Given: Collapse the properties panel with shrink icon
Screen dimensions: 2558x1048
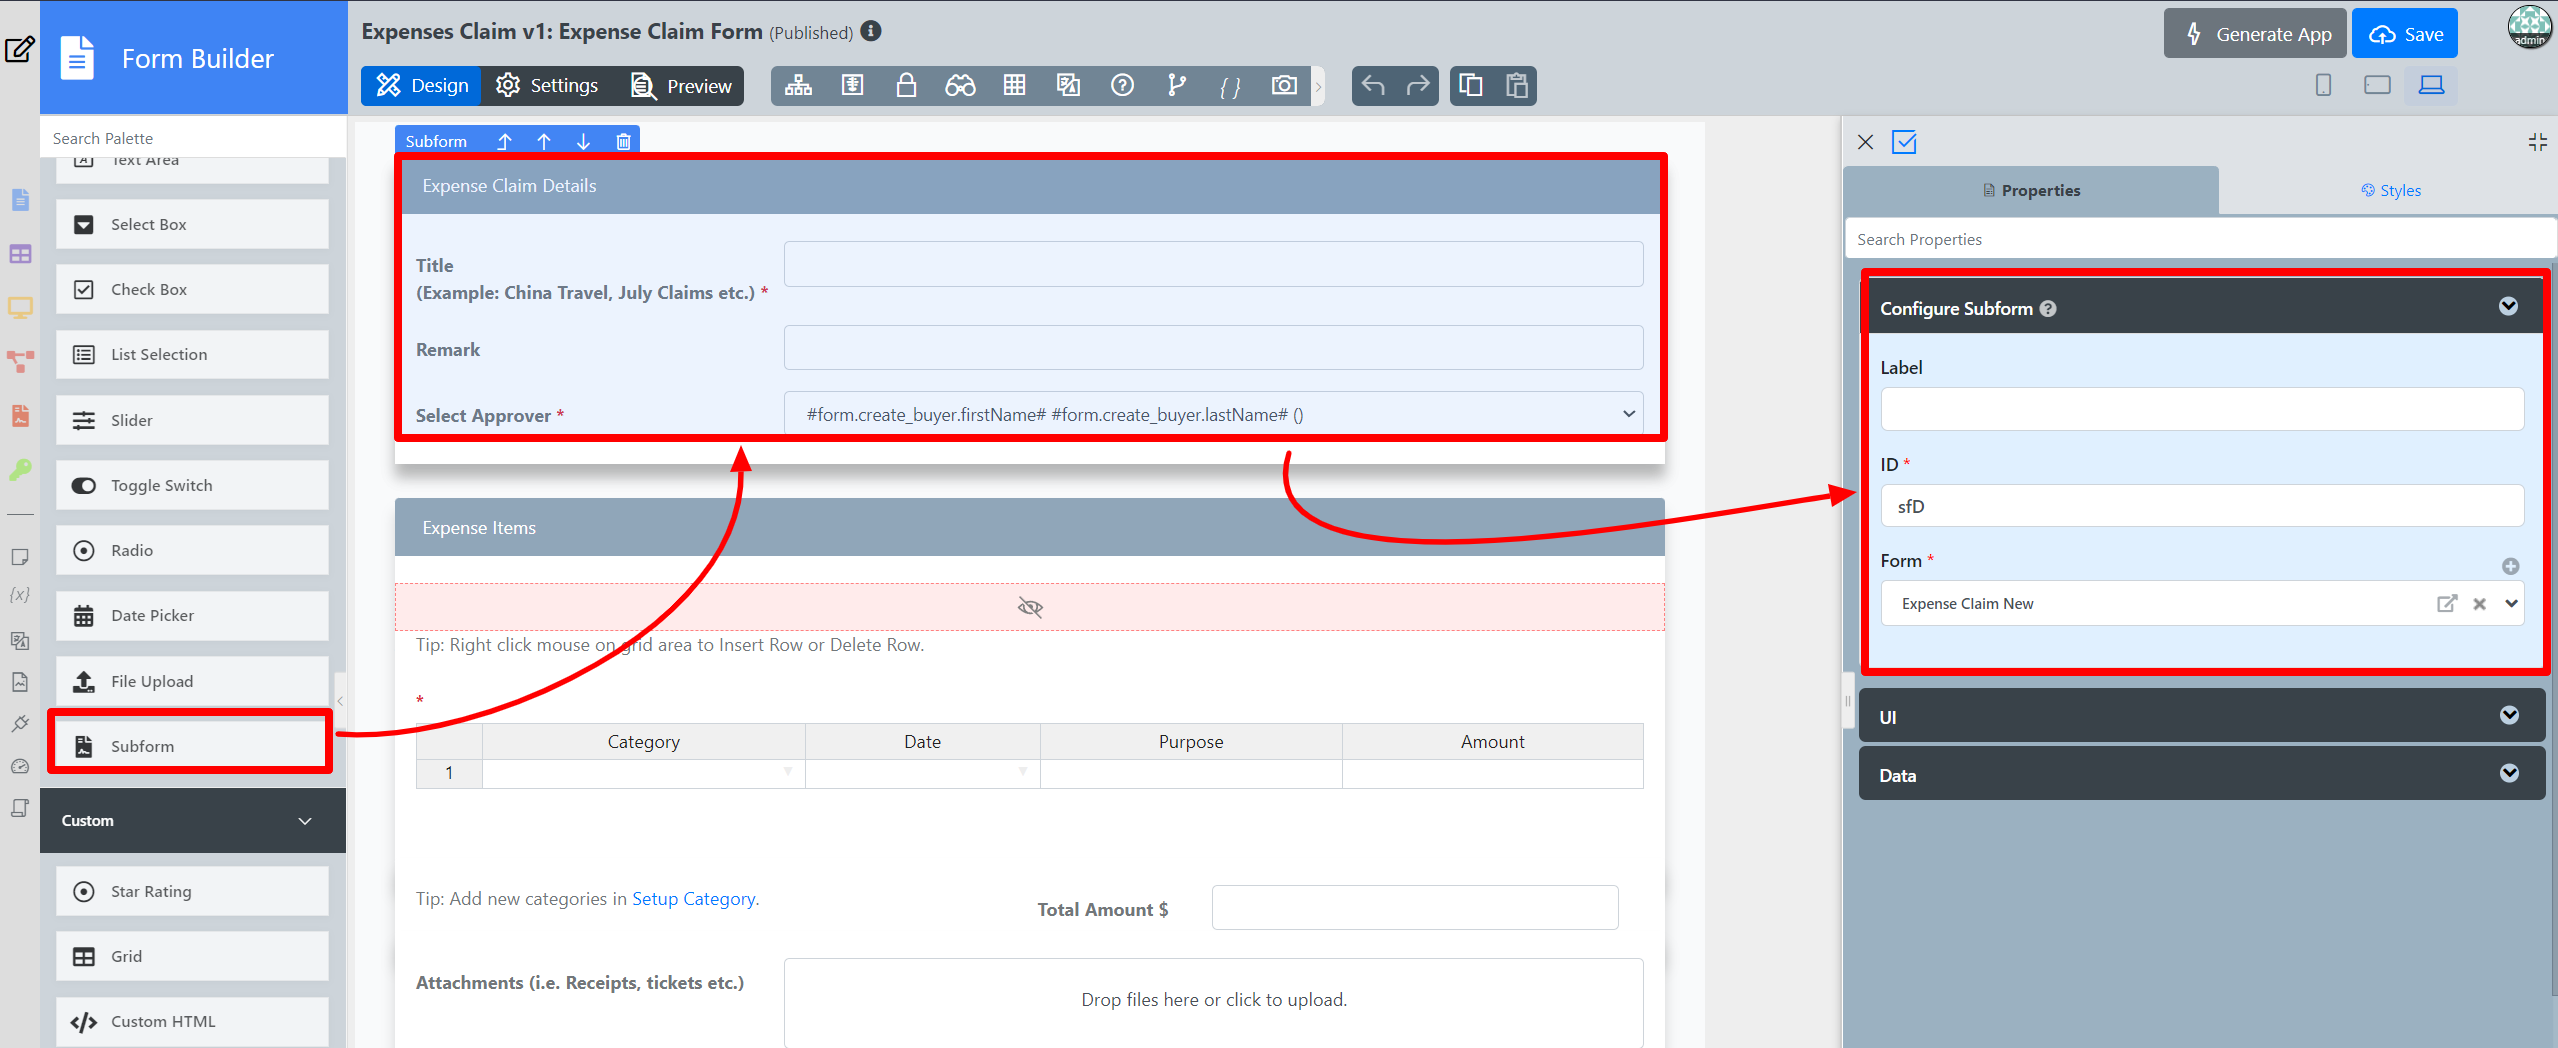Looking at the screenshot, I should tap(2537, 142).
